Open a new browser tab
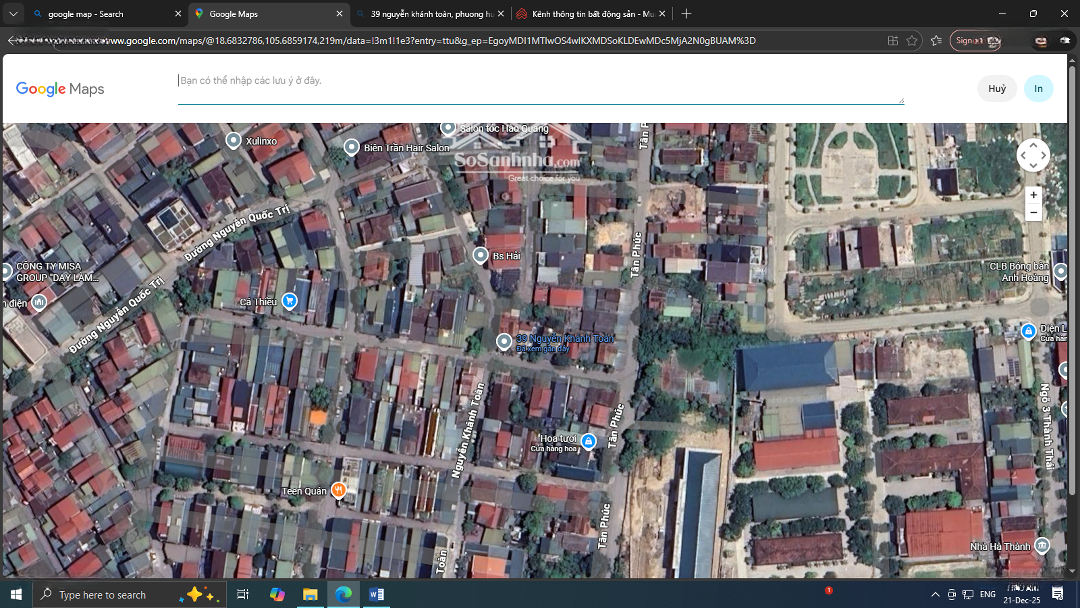The image size is (1080, 608). point(686,14)
